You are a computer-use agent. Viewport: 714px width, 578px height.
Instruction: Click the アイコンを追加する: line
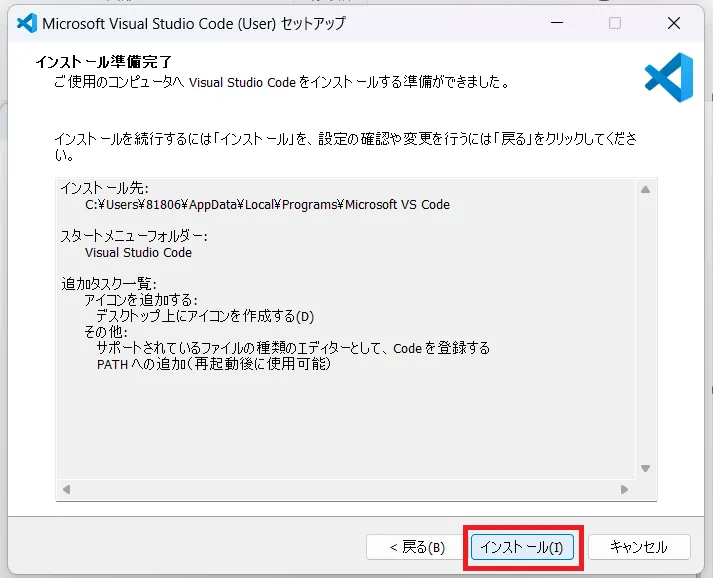tap(141, 300)
